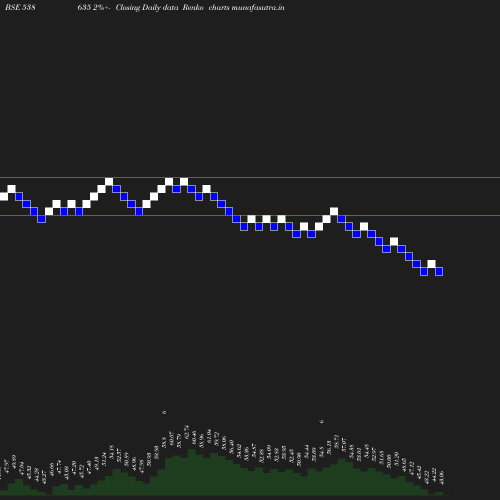The width and height of the screenshot is (500, 500).
Task: Click the '635 2%+-' header text
Action: coord(94,7)
